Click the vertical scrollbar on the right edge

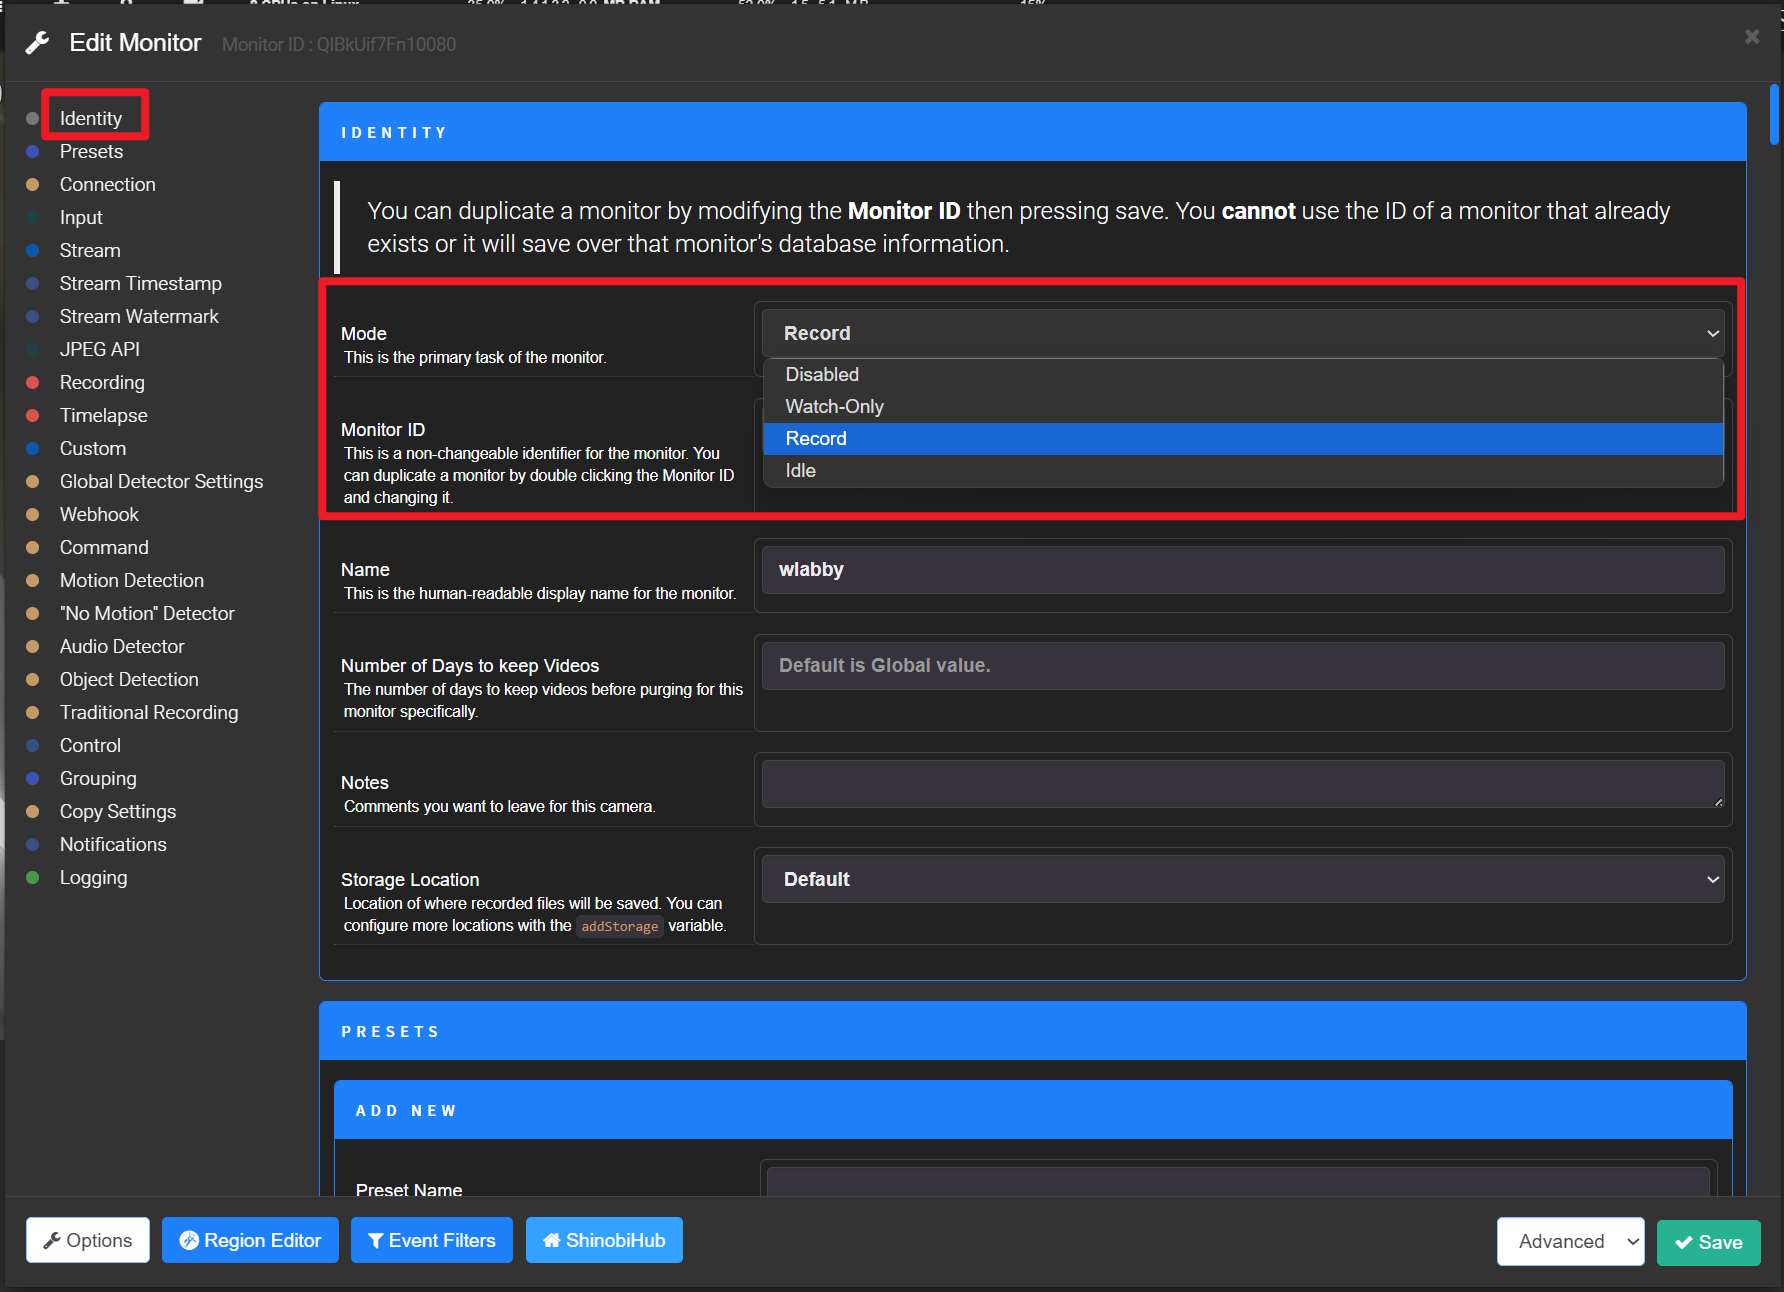[1774, 114]
